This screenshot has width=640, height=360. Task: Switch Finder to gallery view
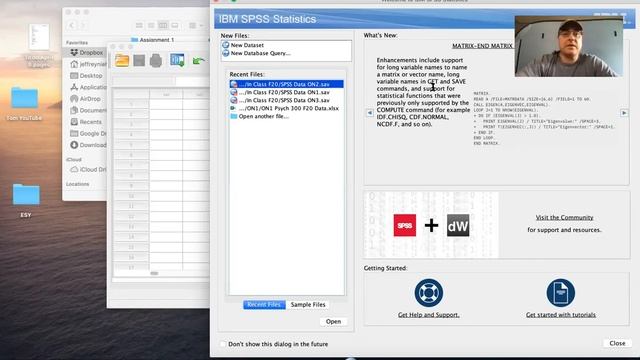[x=175, y=25]
